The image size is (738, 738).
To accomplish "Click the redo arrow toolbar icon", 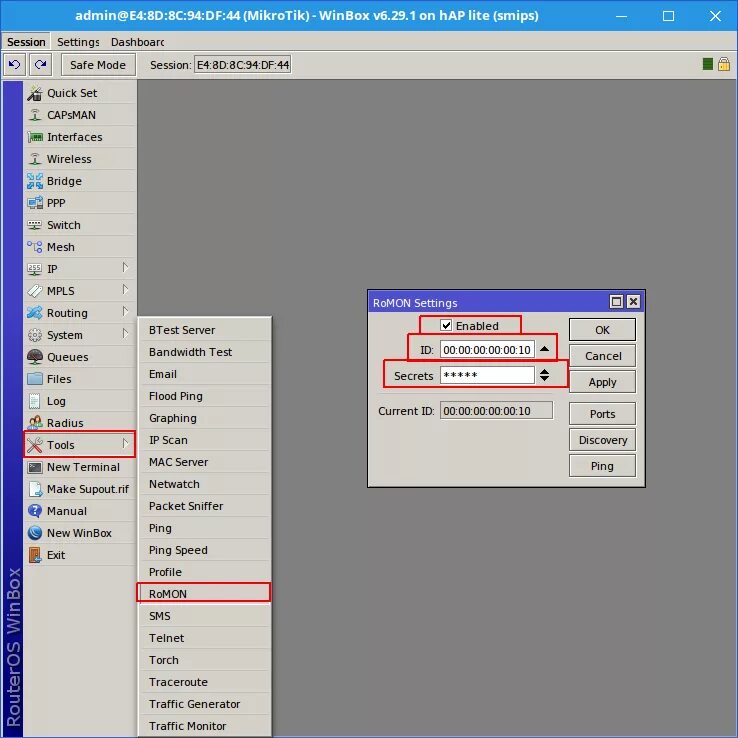I will [40, 64].
